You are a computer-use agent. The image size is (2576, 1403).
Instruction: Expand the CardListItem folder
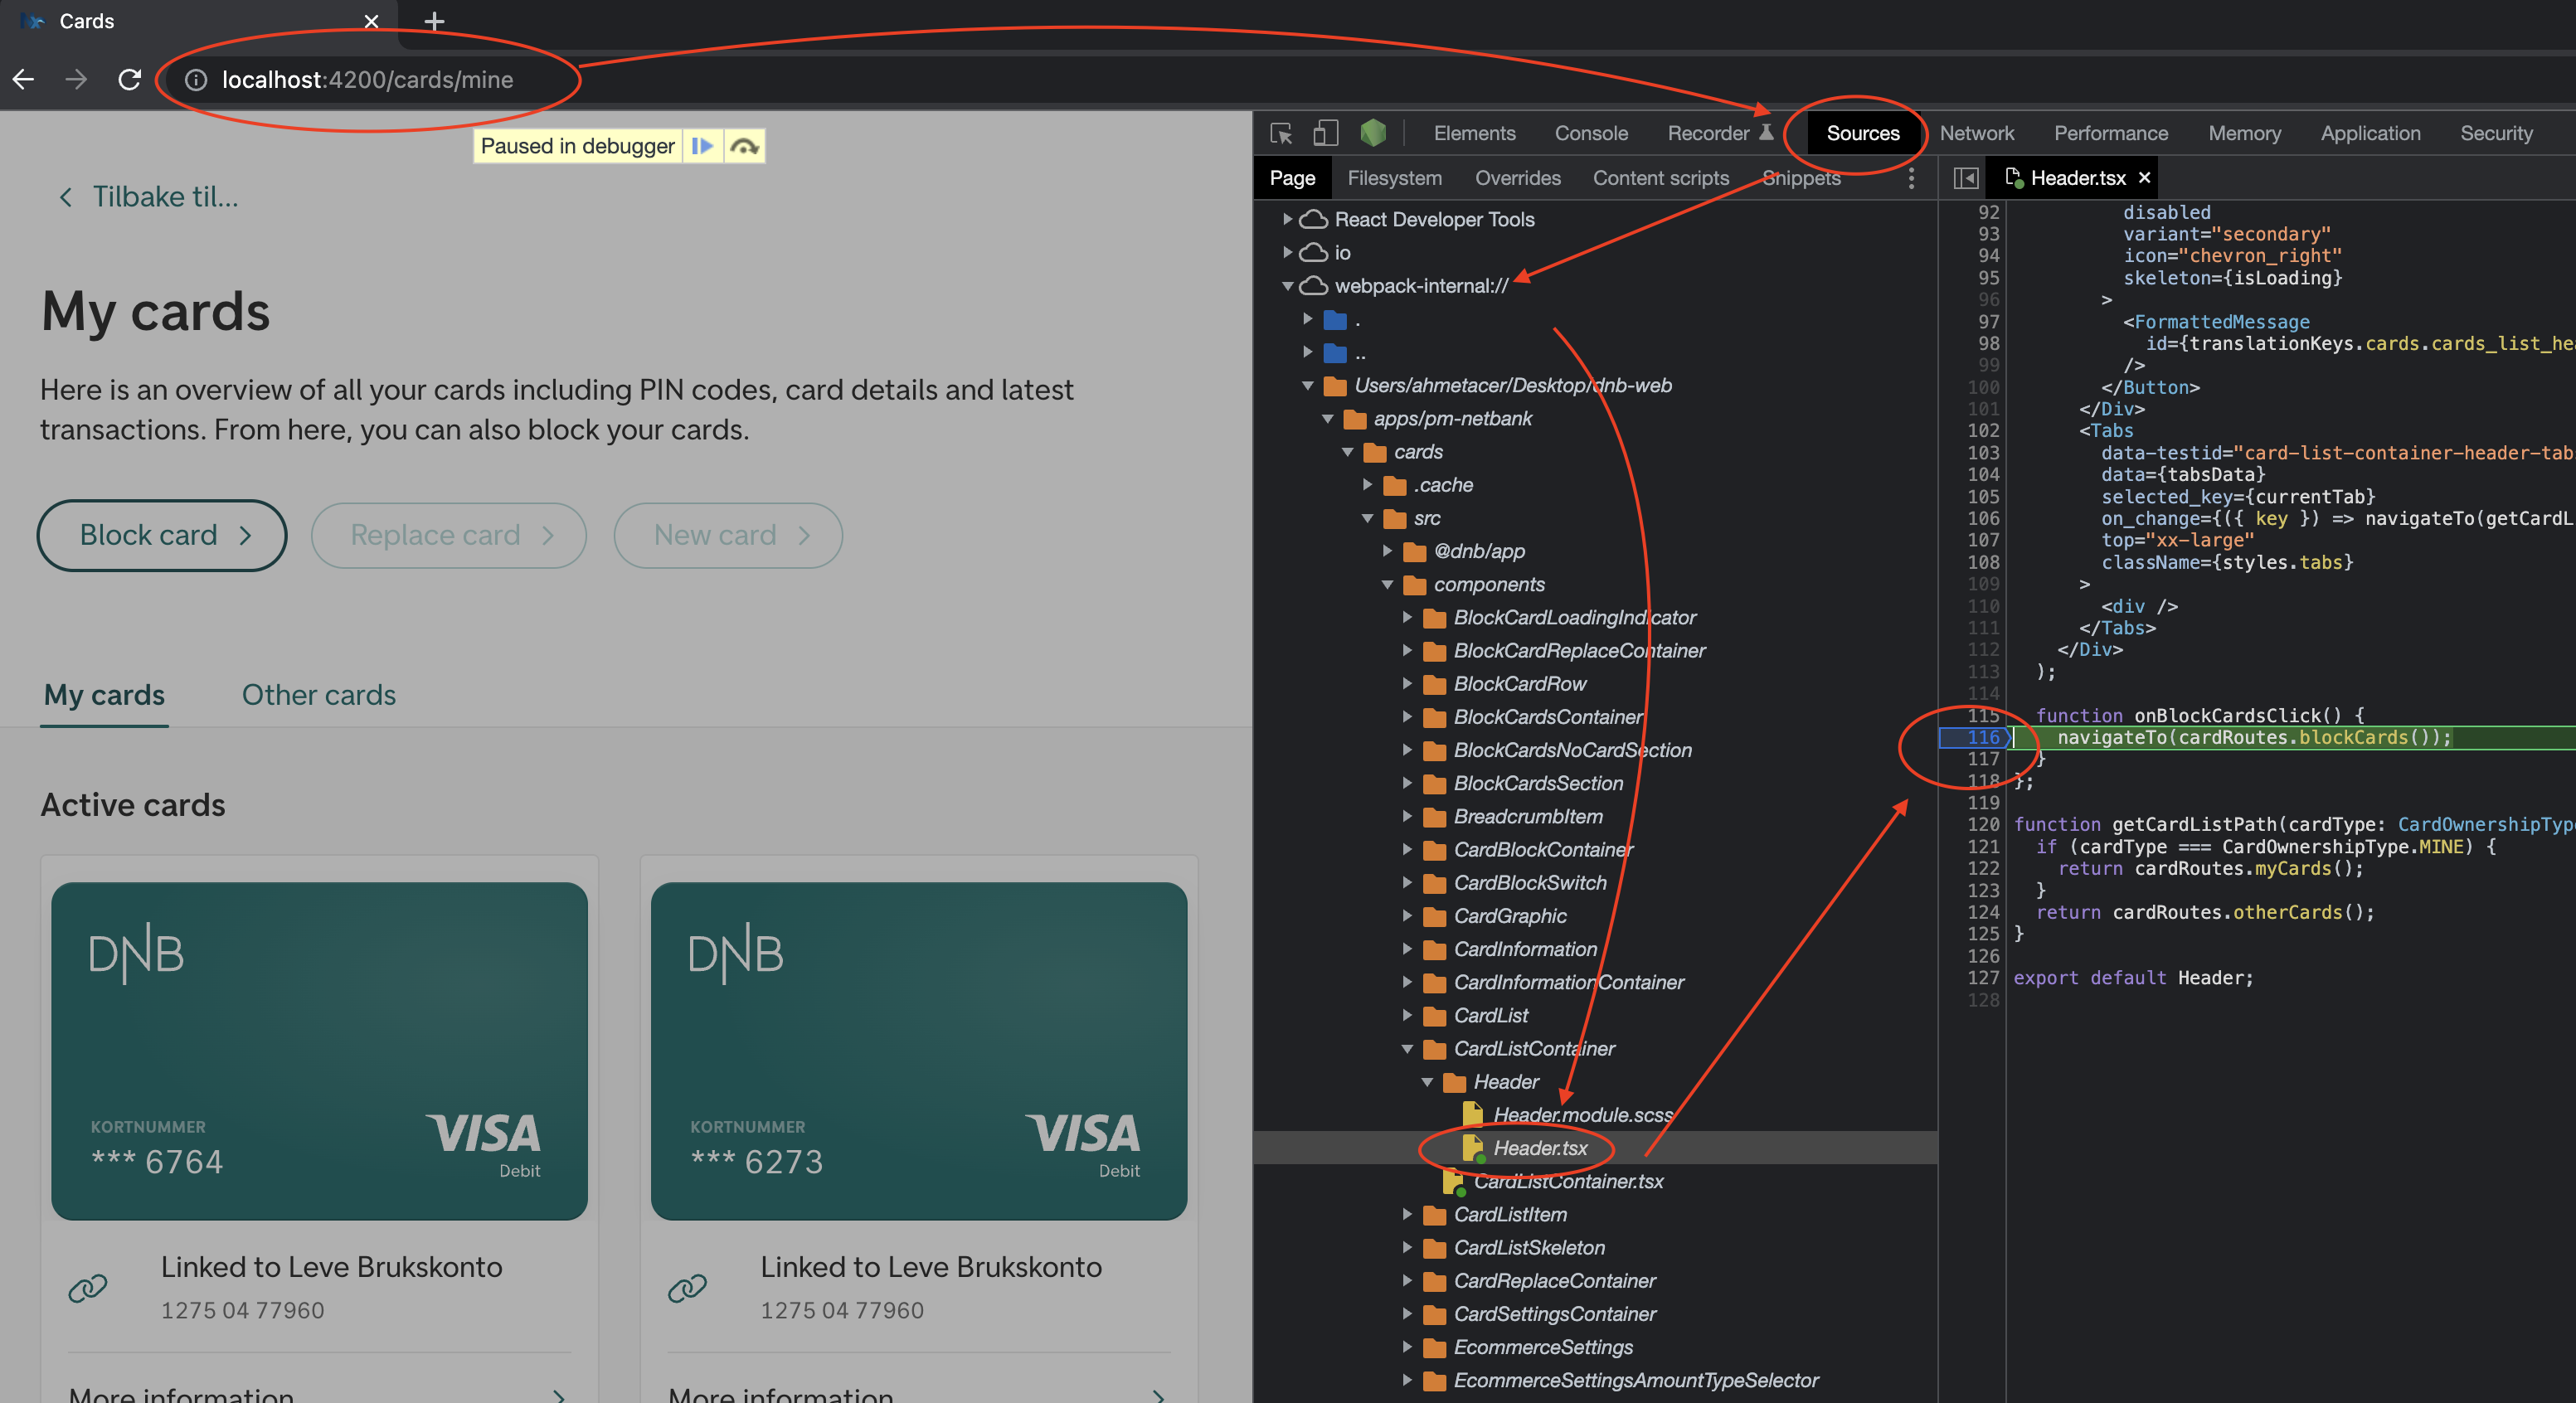[1407, 1214]
